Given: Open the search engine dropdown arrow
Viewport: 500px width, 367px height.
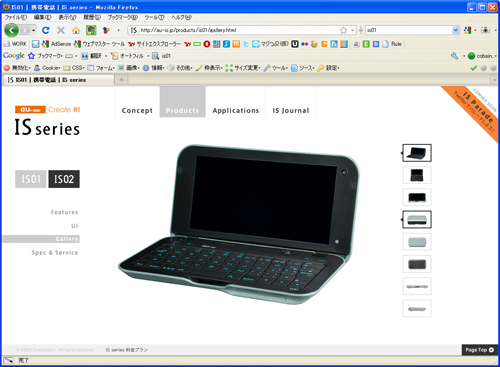Looking at the screenshot, I should (456, 30).
